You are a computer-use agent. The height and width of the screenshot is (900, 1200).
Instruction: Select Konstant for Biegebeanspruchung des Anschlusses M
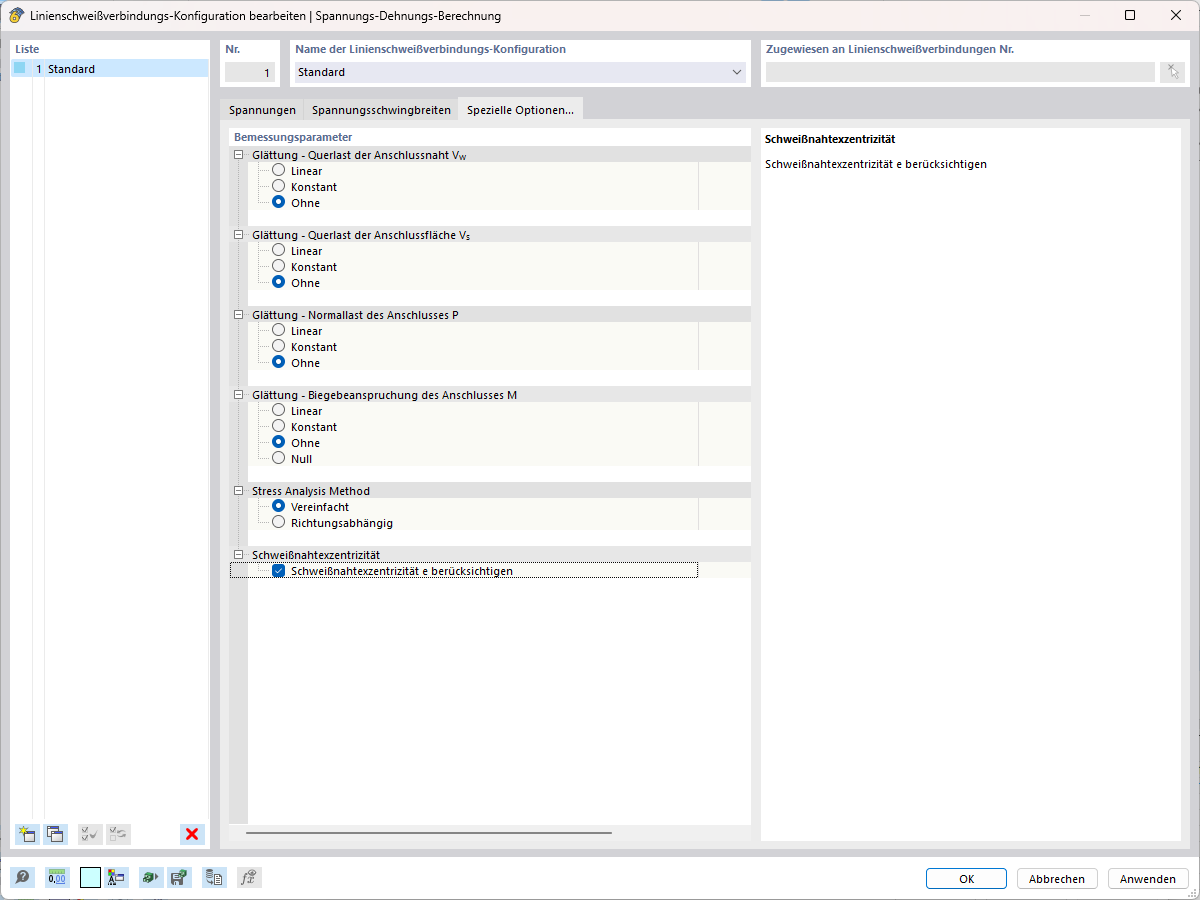[278, 427]
